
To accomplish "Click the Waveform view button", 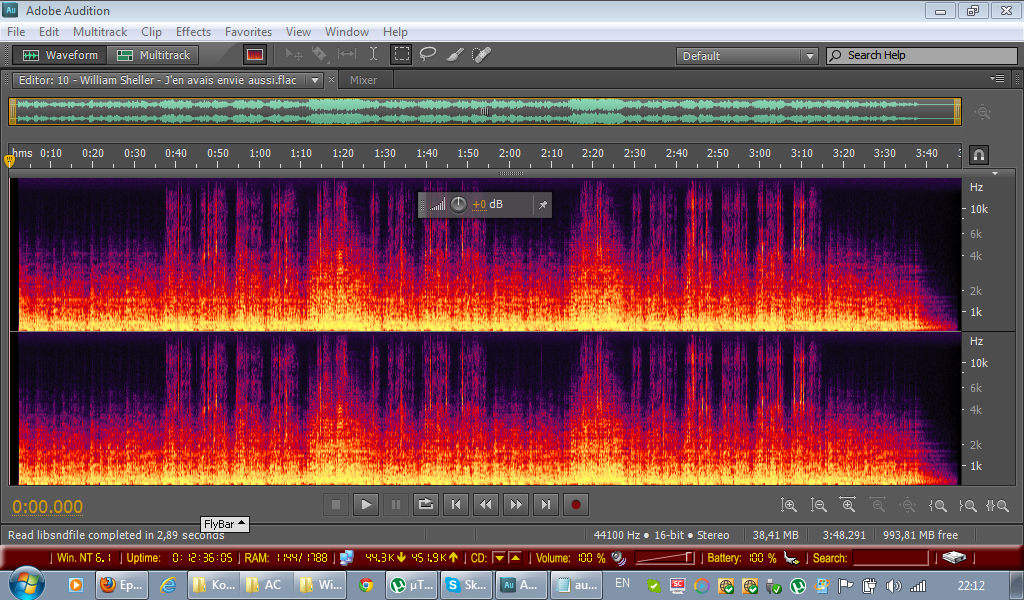I will tap(61, 55).
